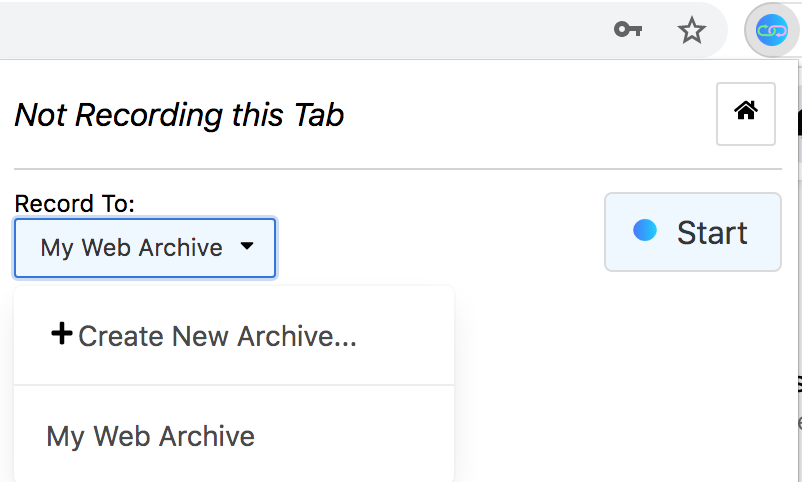The height and width of the screenshot is (482, 802).
Task: Click the Not Recording this Tab heading
Action: click(x=179, y=115)
